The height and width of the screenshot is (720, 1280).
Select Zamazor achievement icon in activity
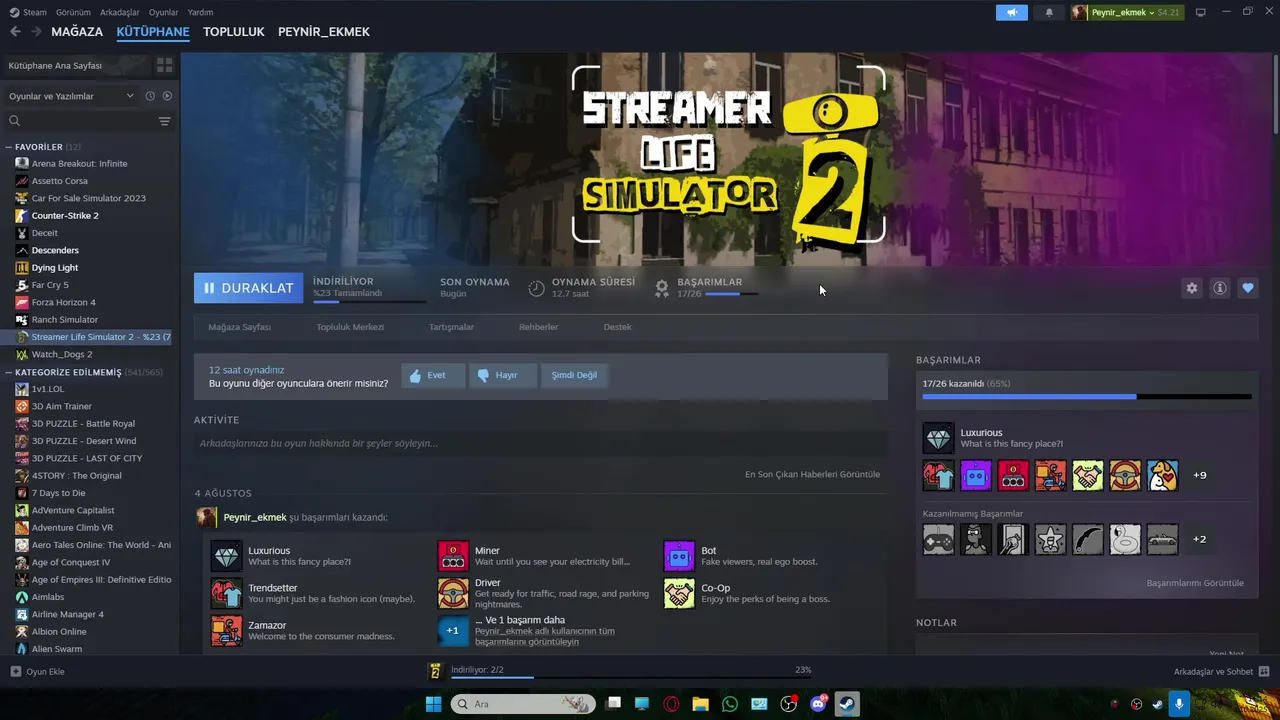point(226,631)
